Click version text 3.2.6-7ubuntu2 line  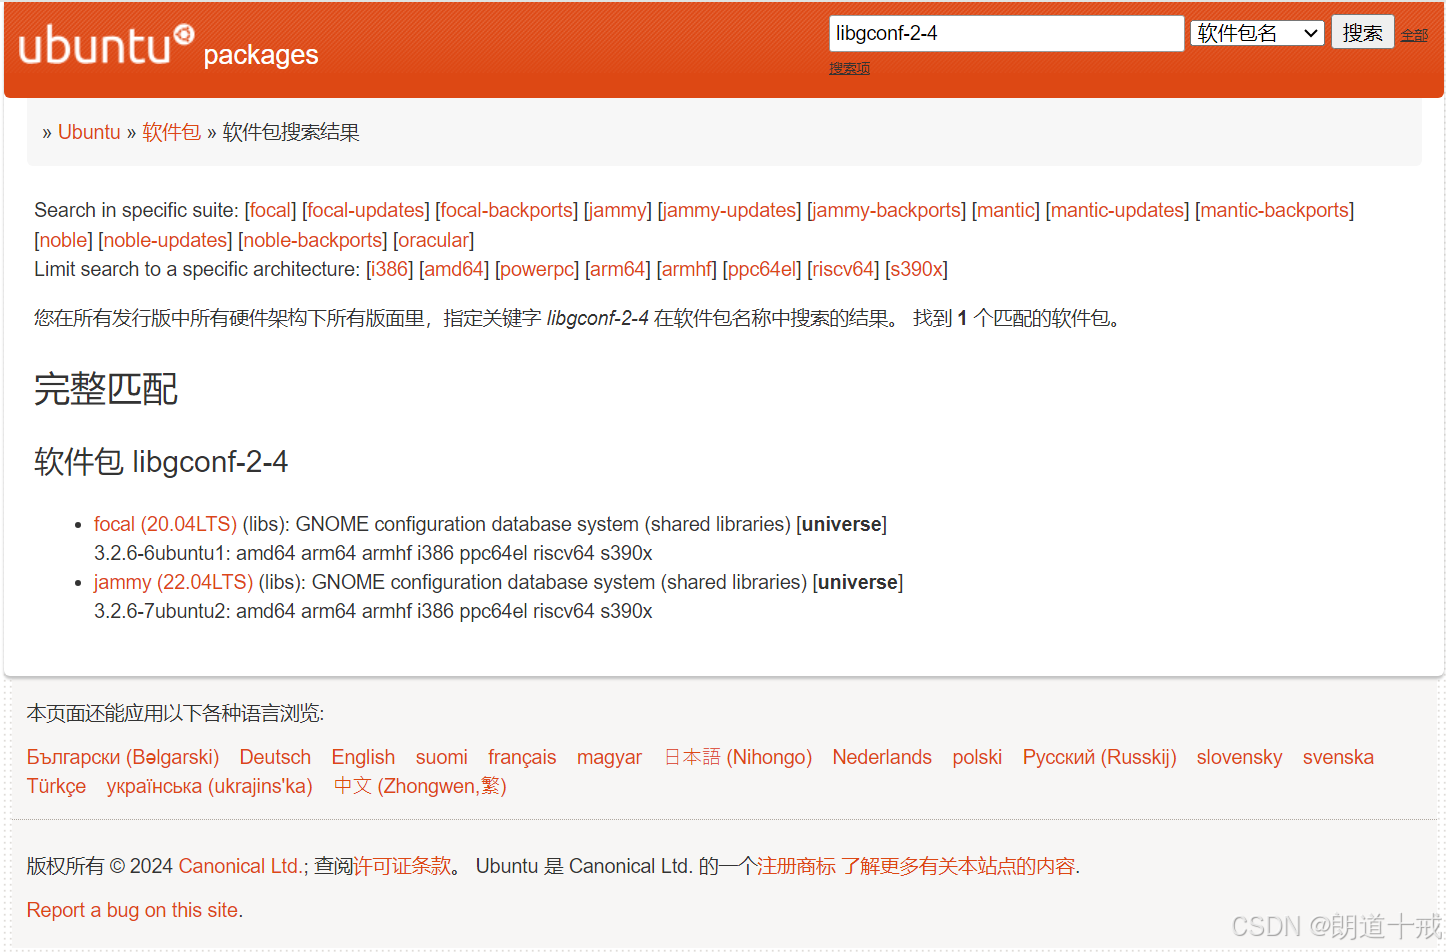(x=373, y=611)
